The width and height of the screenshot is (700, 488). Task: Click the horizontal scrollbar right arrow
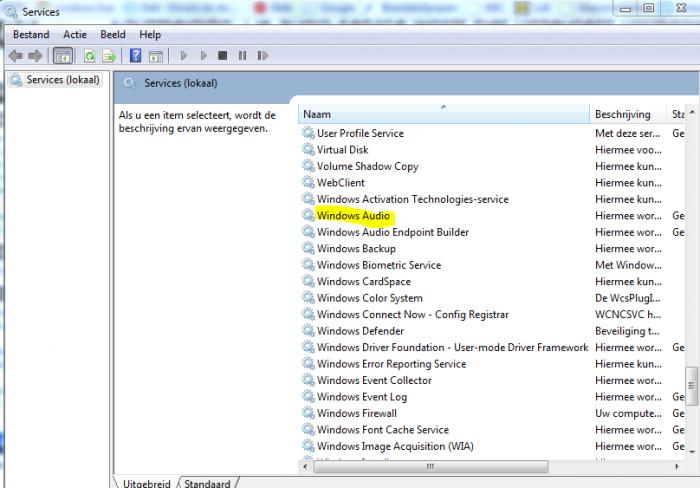pos(677,467)
